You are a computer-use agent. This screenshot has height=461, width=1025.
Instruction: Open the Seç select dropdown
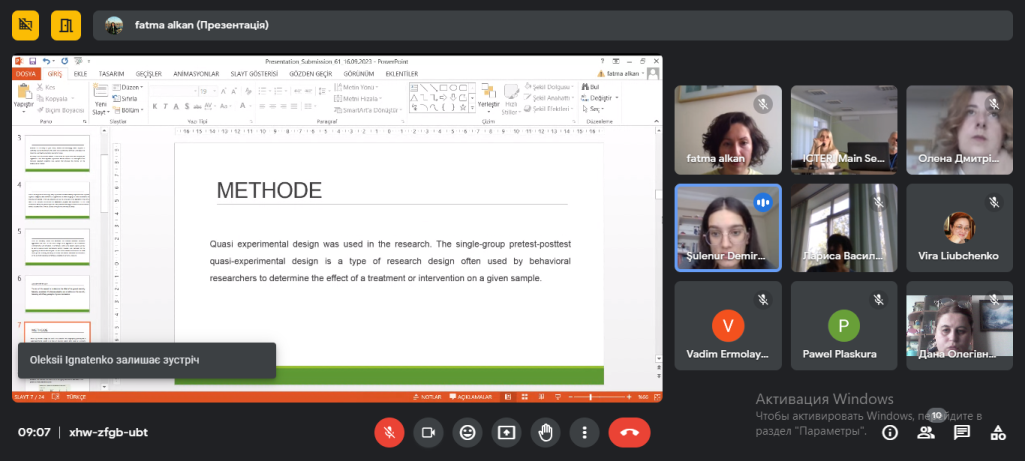(592, 109)
